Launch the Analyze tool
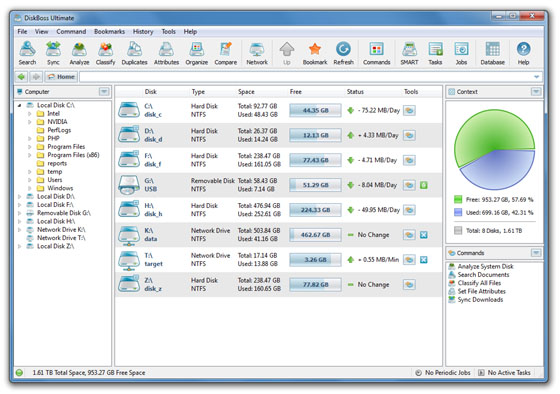560x394 pixels. pos(79,53)
